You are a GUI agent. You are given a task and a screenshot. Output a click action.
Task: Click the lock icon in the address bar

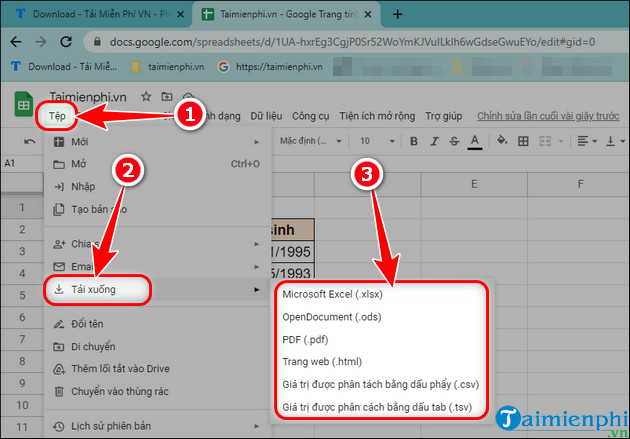(97, 42)
